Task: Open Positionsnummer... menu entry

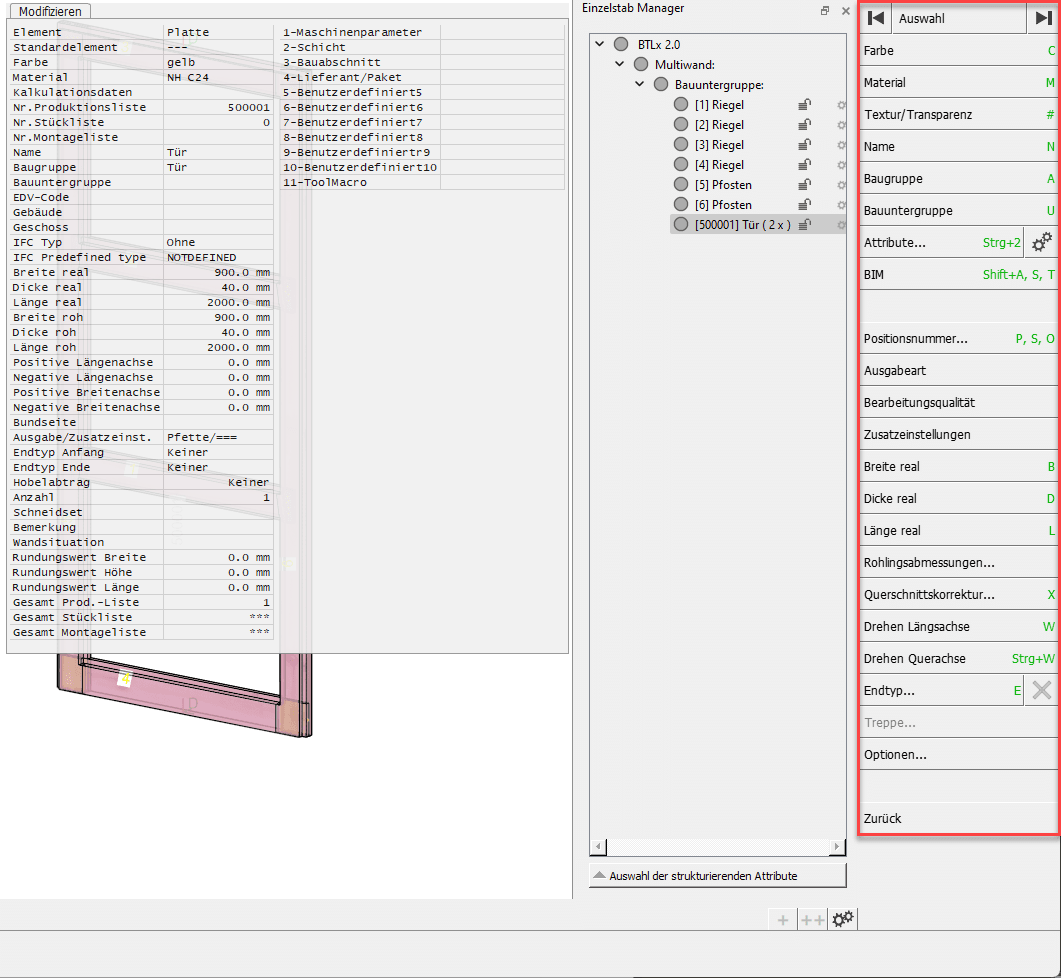Action: pos(959,338)
